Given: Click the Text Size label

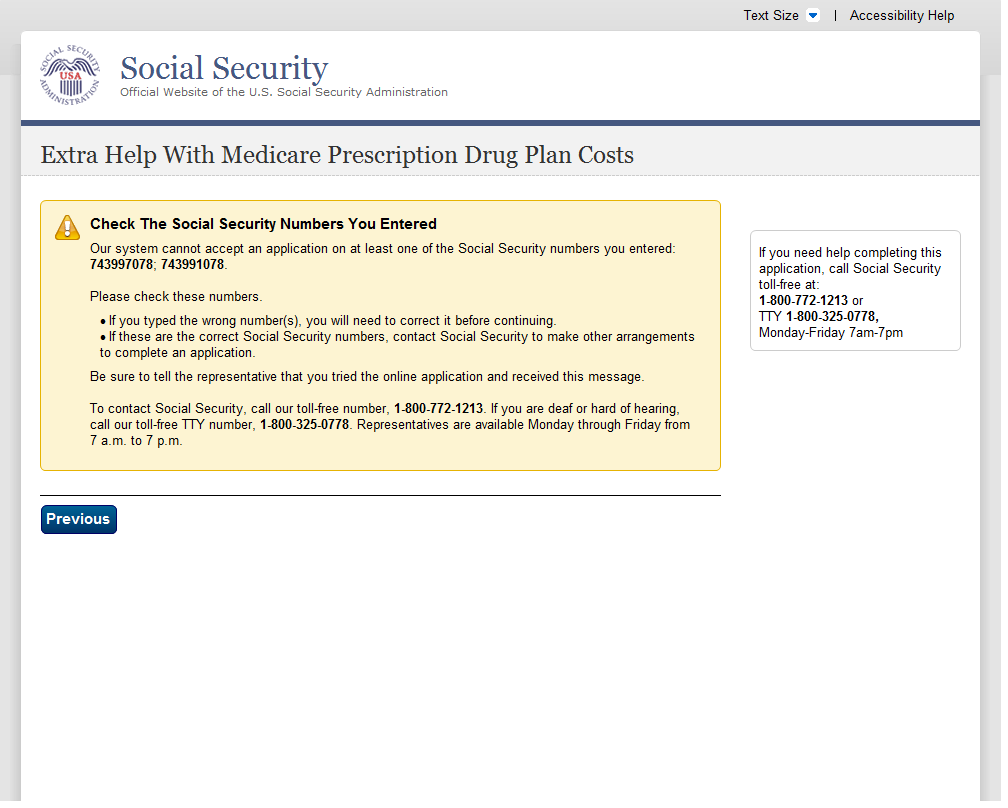Looking at the screenshot, I should pos(770,16).
